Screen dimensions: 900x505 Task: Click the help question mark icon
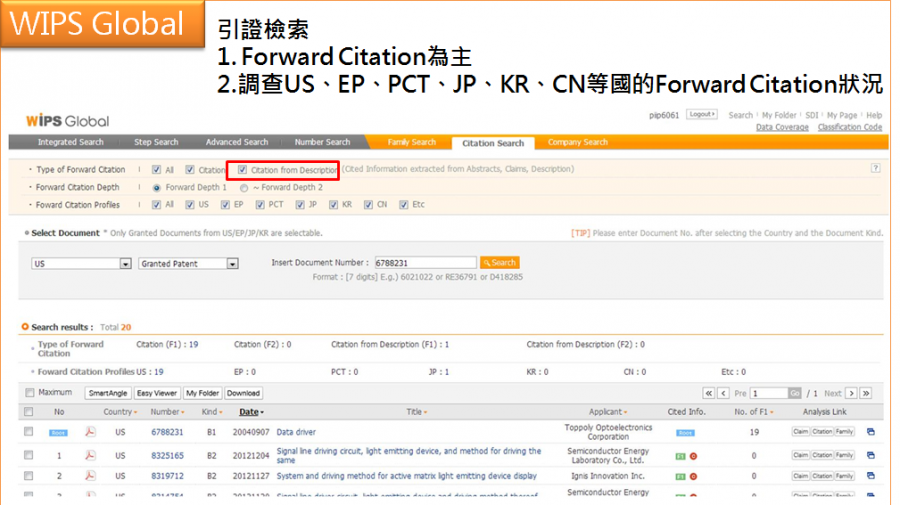(x=876, y=169)
